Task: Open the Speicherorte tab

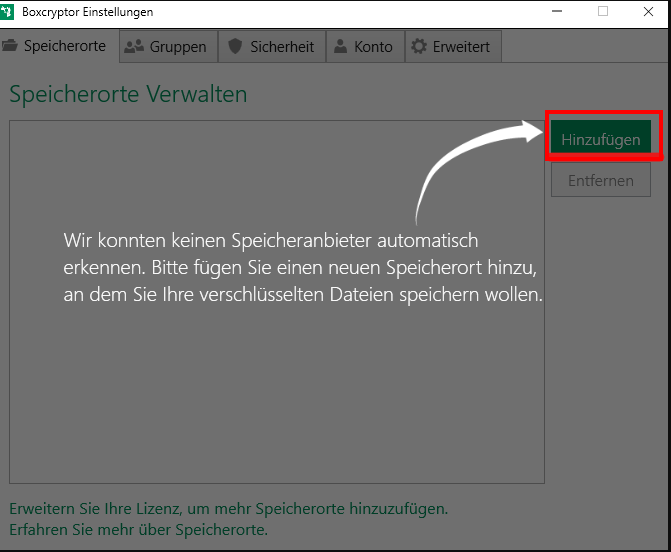Action: click(59, 46)
